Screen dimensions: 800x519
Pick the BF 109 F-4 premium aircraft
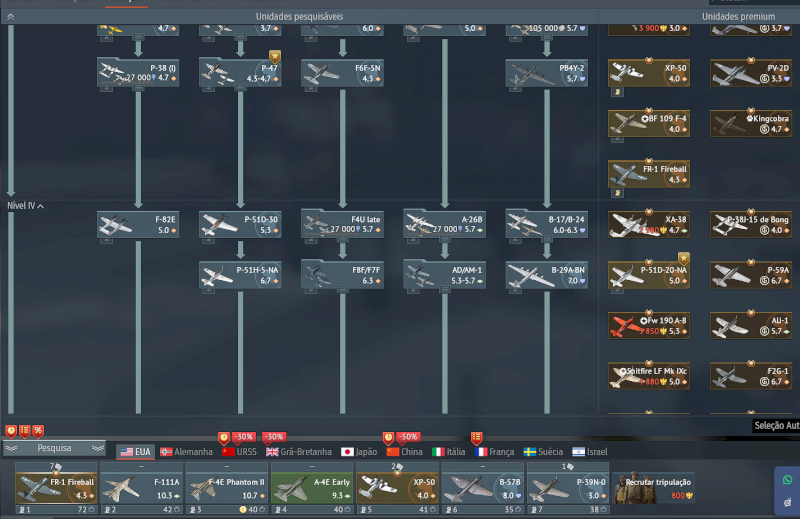(648, 123)
